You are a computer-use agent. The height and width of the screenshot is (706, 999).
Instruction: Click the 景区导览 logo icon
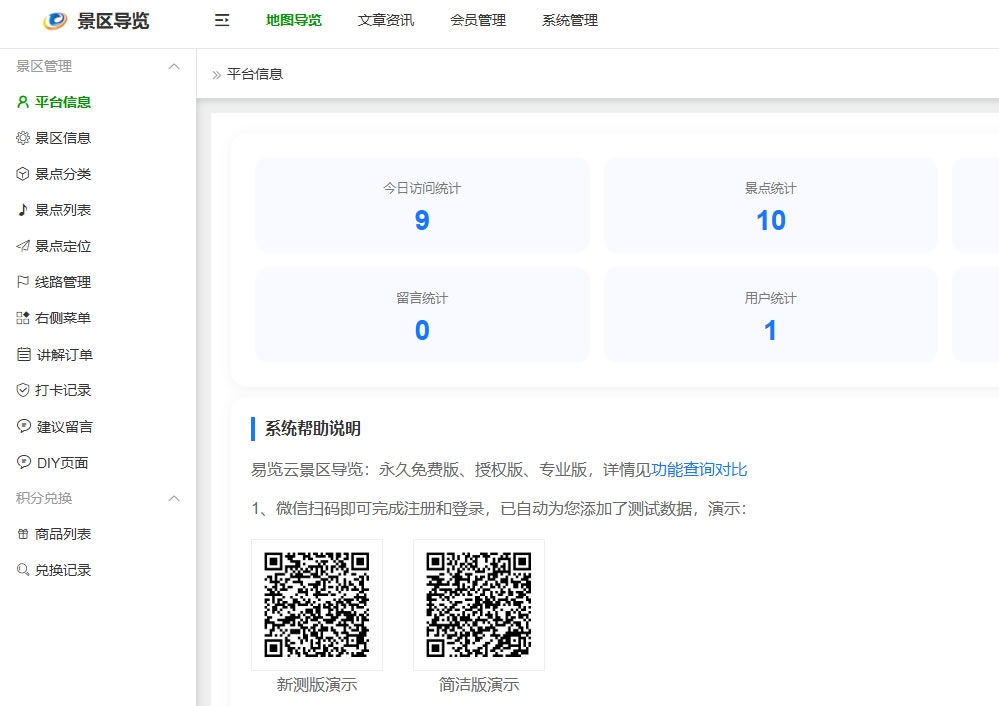pos(55,21)
